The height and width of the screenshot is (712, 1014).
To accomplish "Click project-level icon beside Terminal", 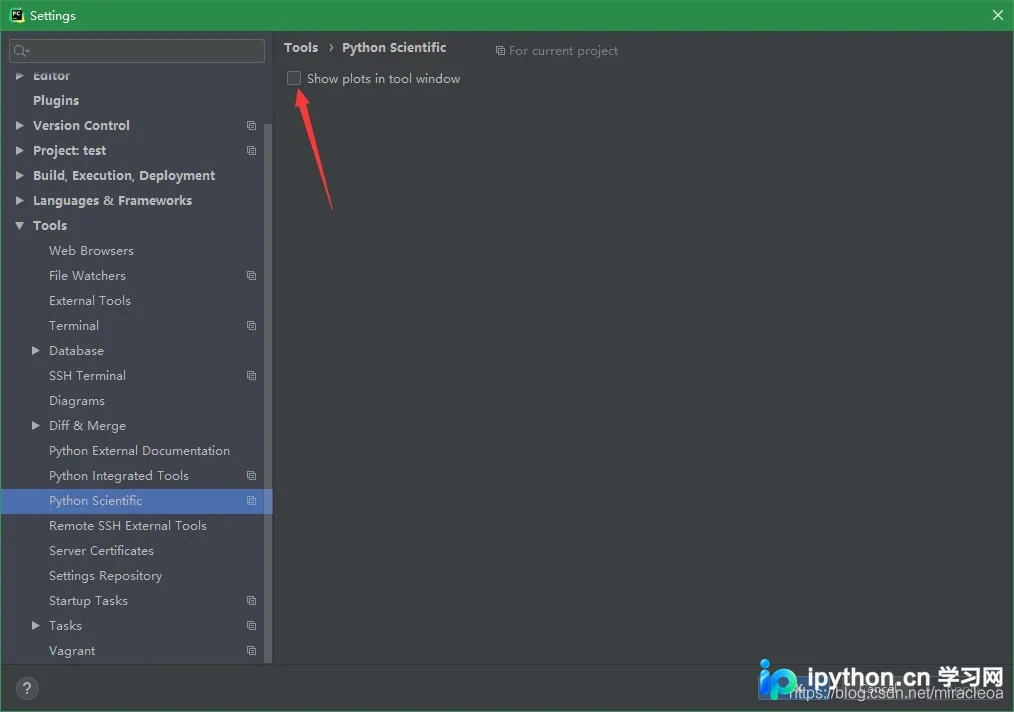I will pyautogui.click(x=252, y=326).
